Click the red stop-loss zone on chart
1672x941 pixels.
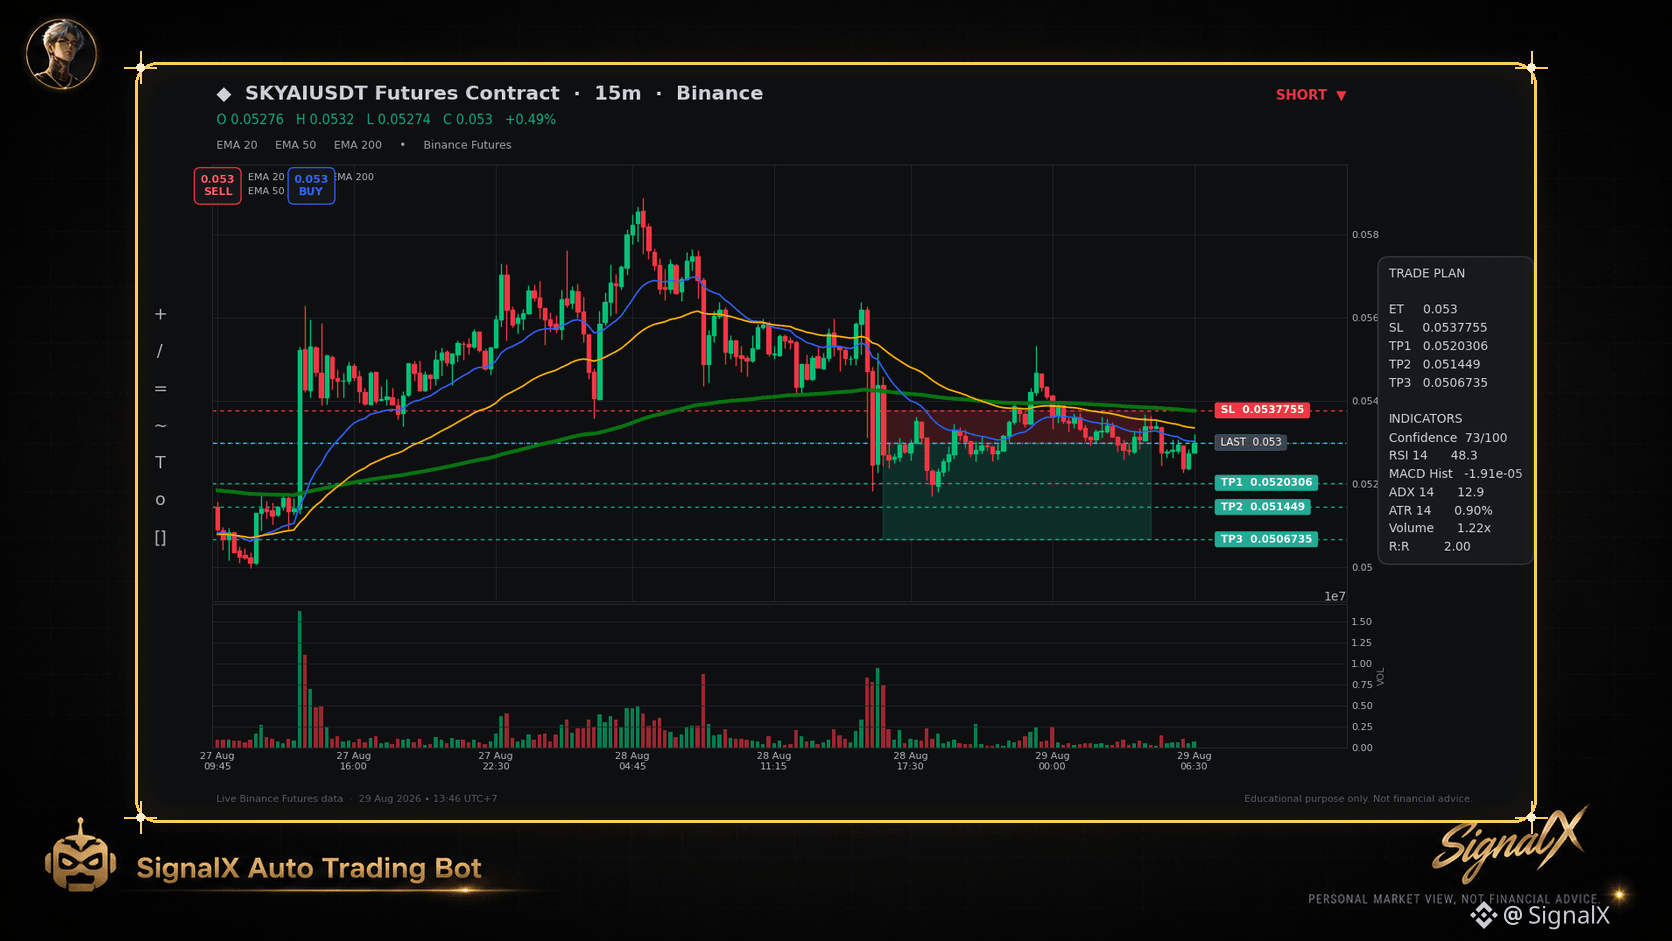1017,427
